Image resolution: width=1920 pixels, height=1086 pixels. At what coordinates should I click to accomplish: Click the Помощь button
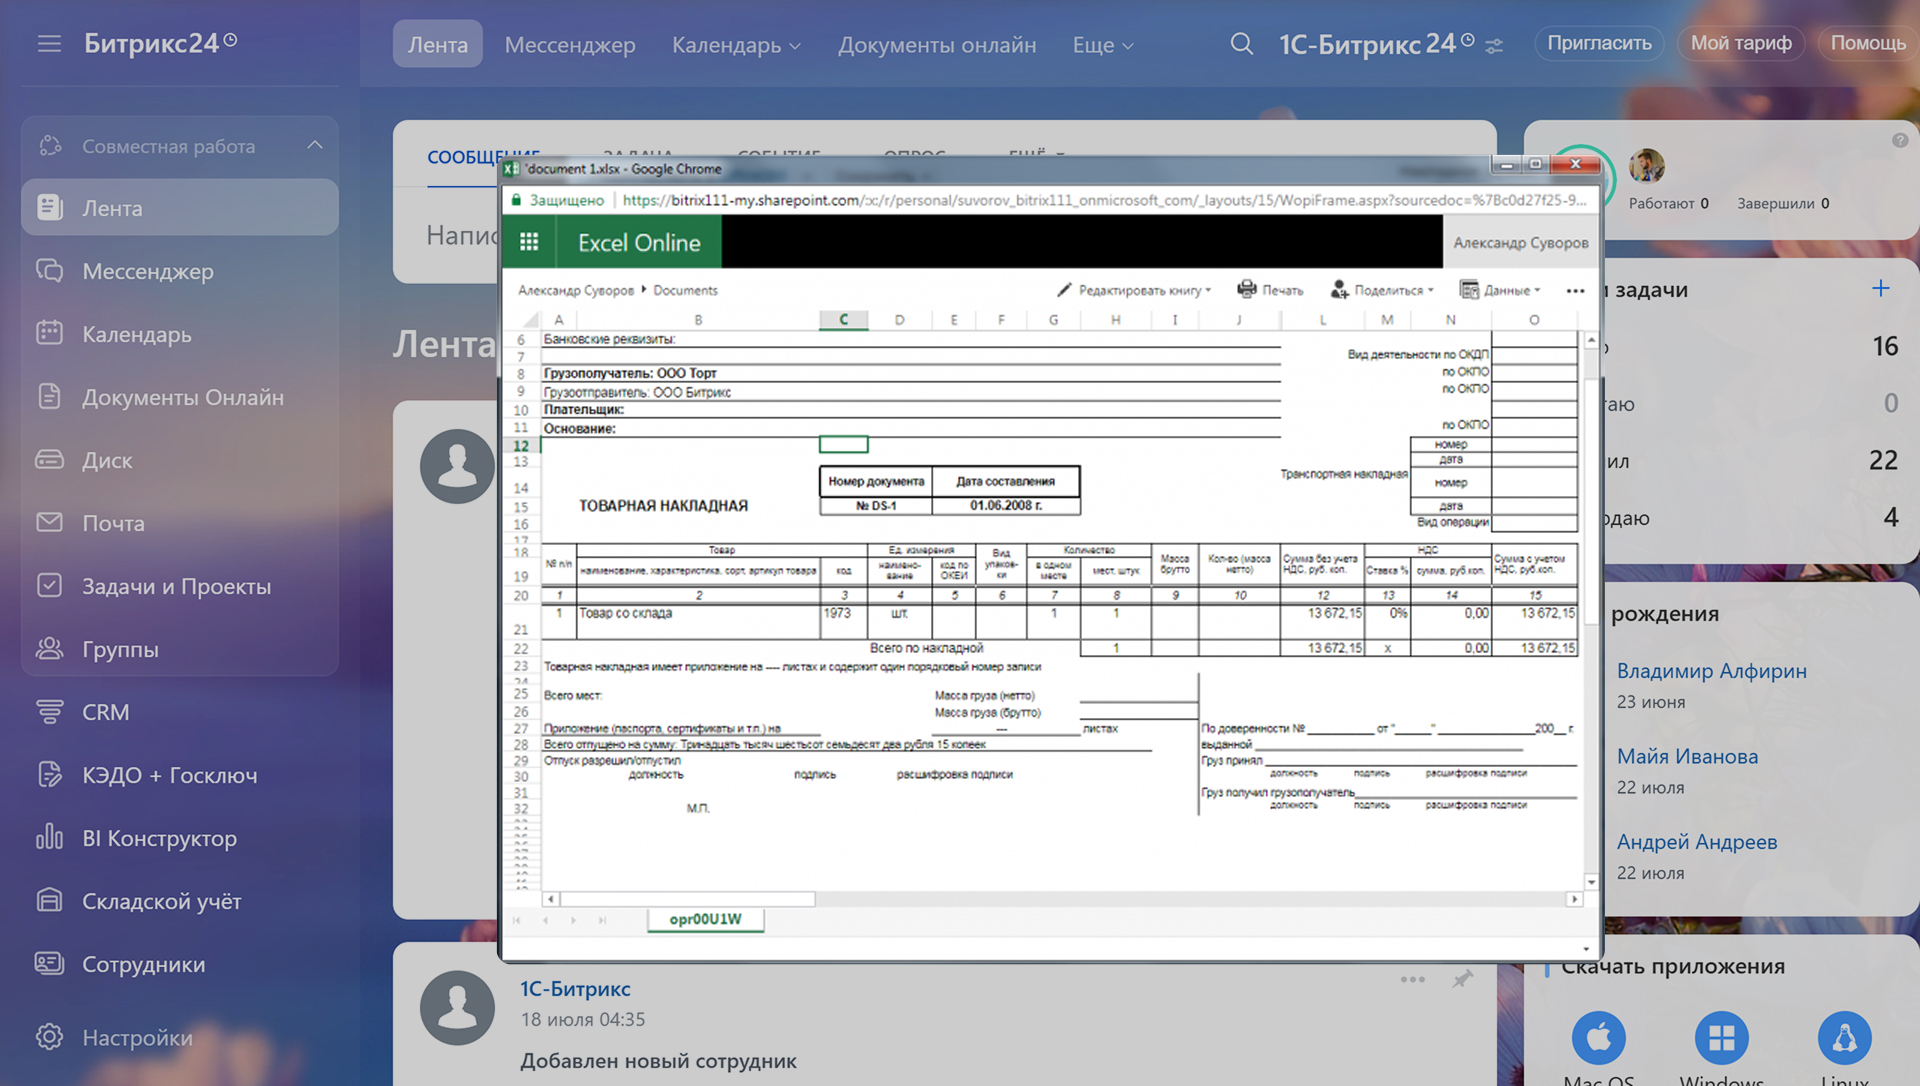[1868, 43]
